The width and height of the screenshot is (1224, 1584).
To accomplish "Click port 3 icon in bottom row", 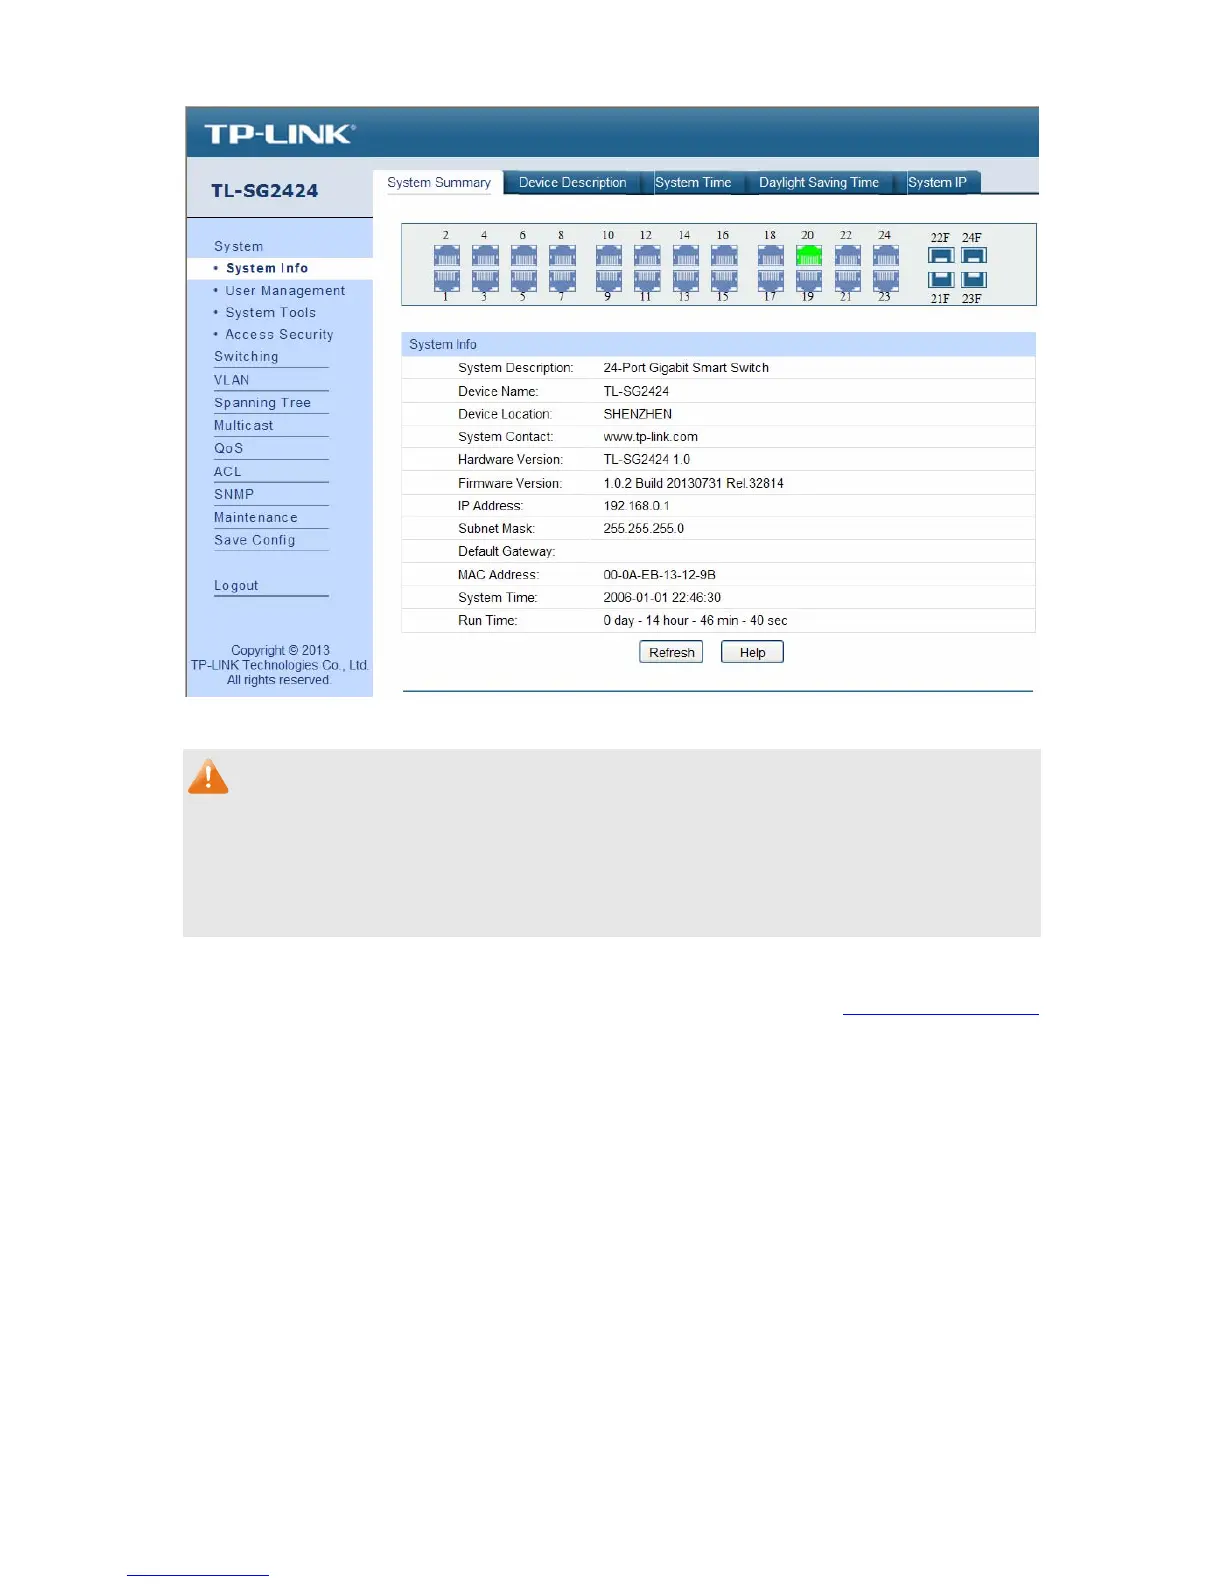I will point(485,280).
